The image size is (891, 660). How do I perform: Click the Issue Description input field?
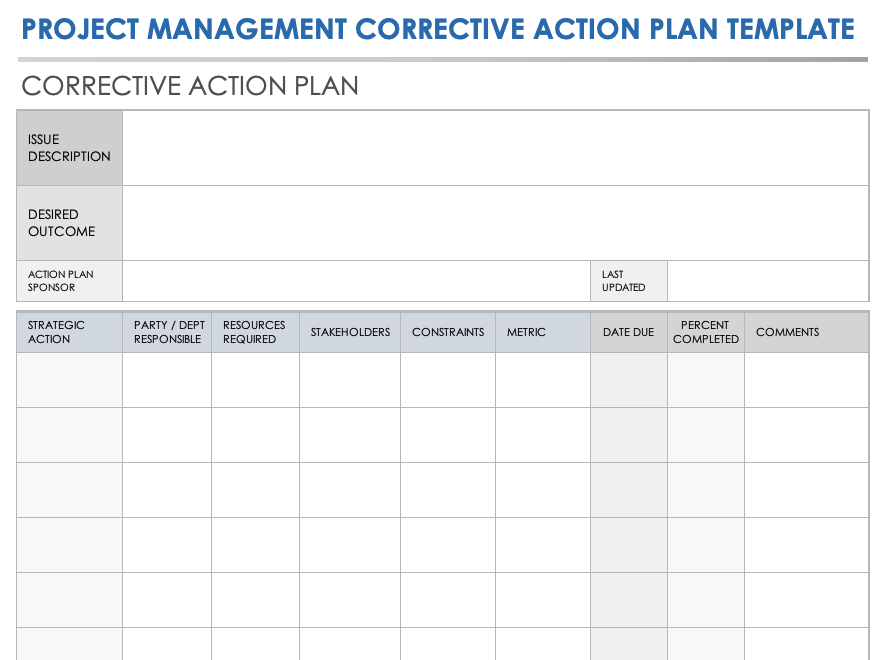click(495, 148)
